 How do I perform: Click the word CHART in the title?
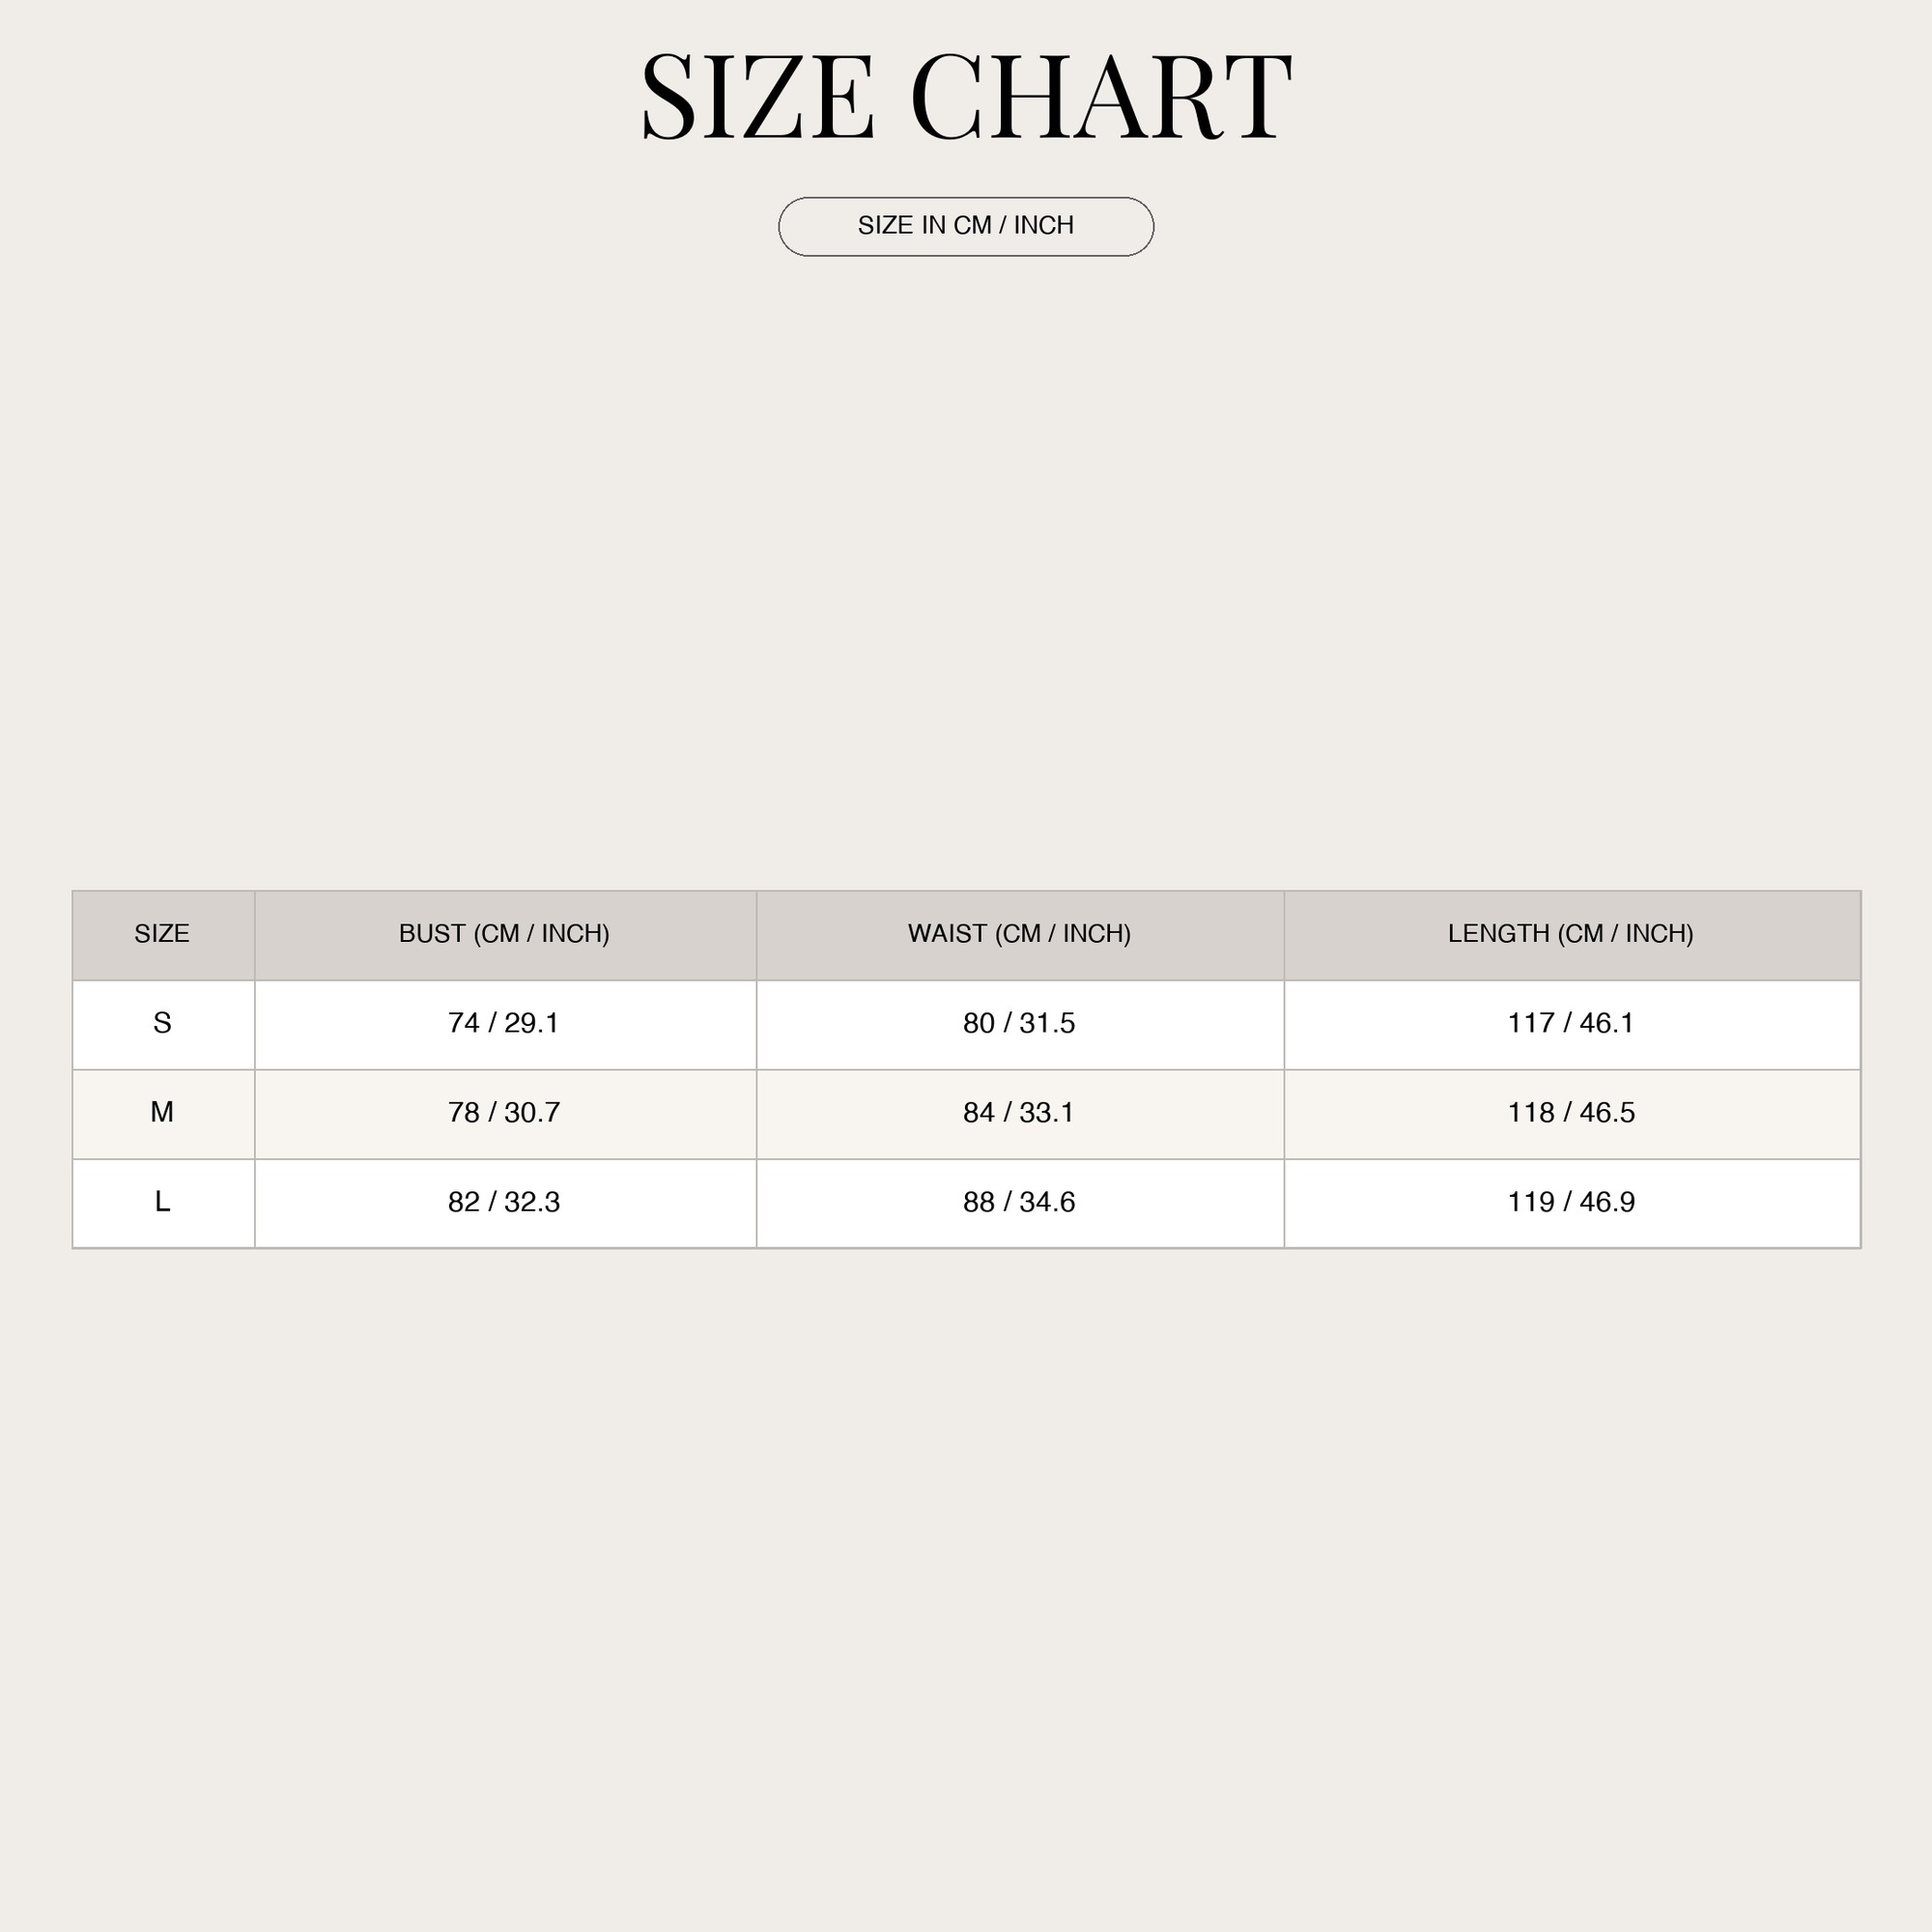pyautogui.click(x=1101, y=97)
